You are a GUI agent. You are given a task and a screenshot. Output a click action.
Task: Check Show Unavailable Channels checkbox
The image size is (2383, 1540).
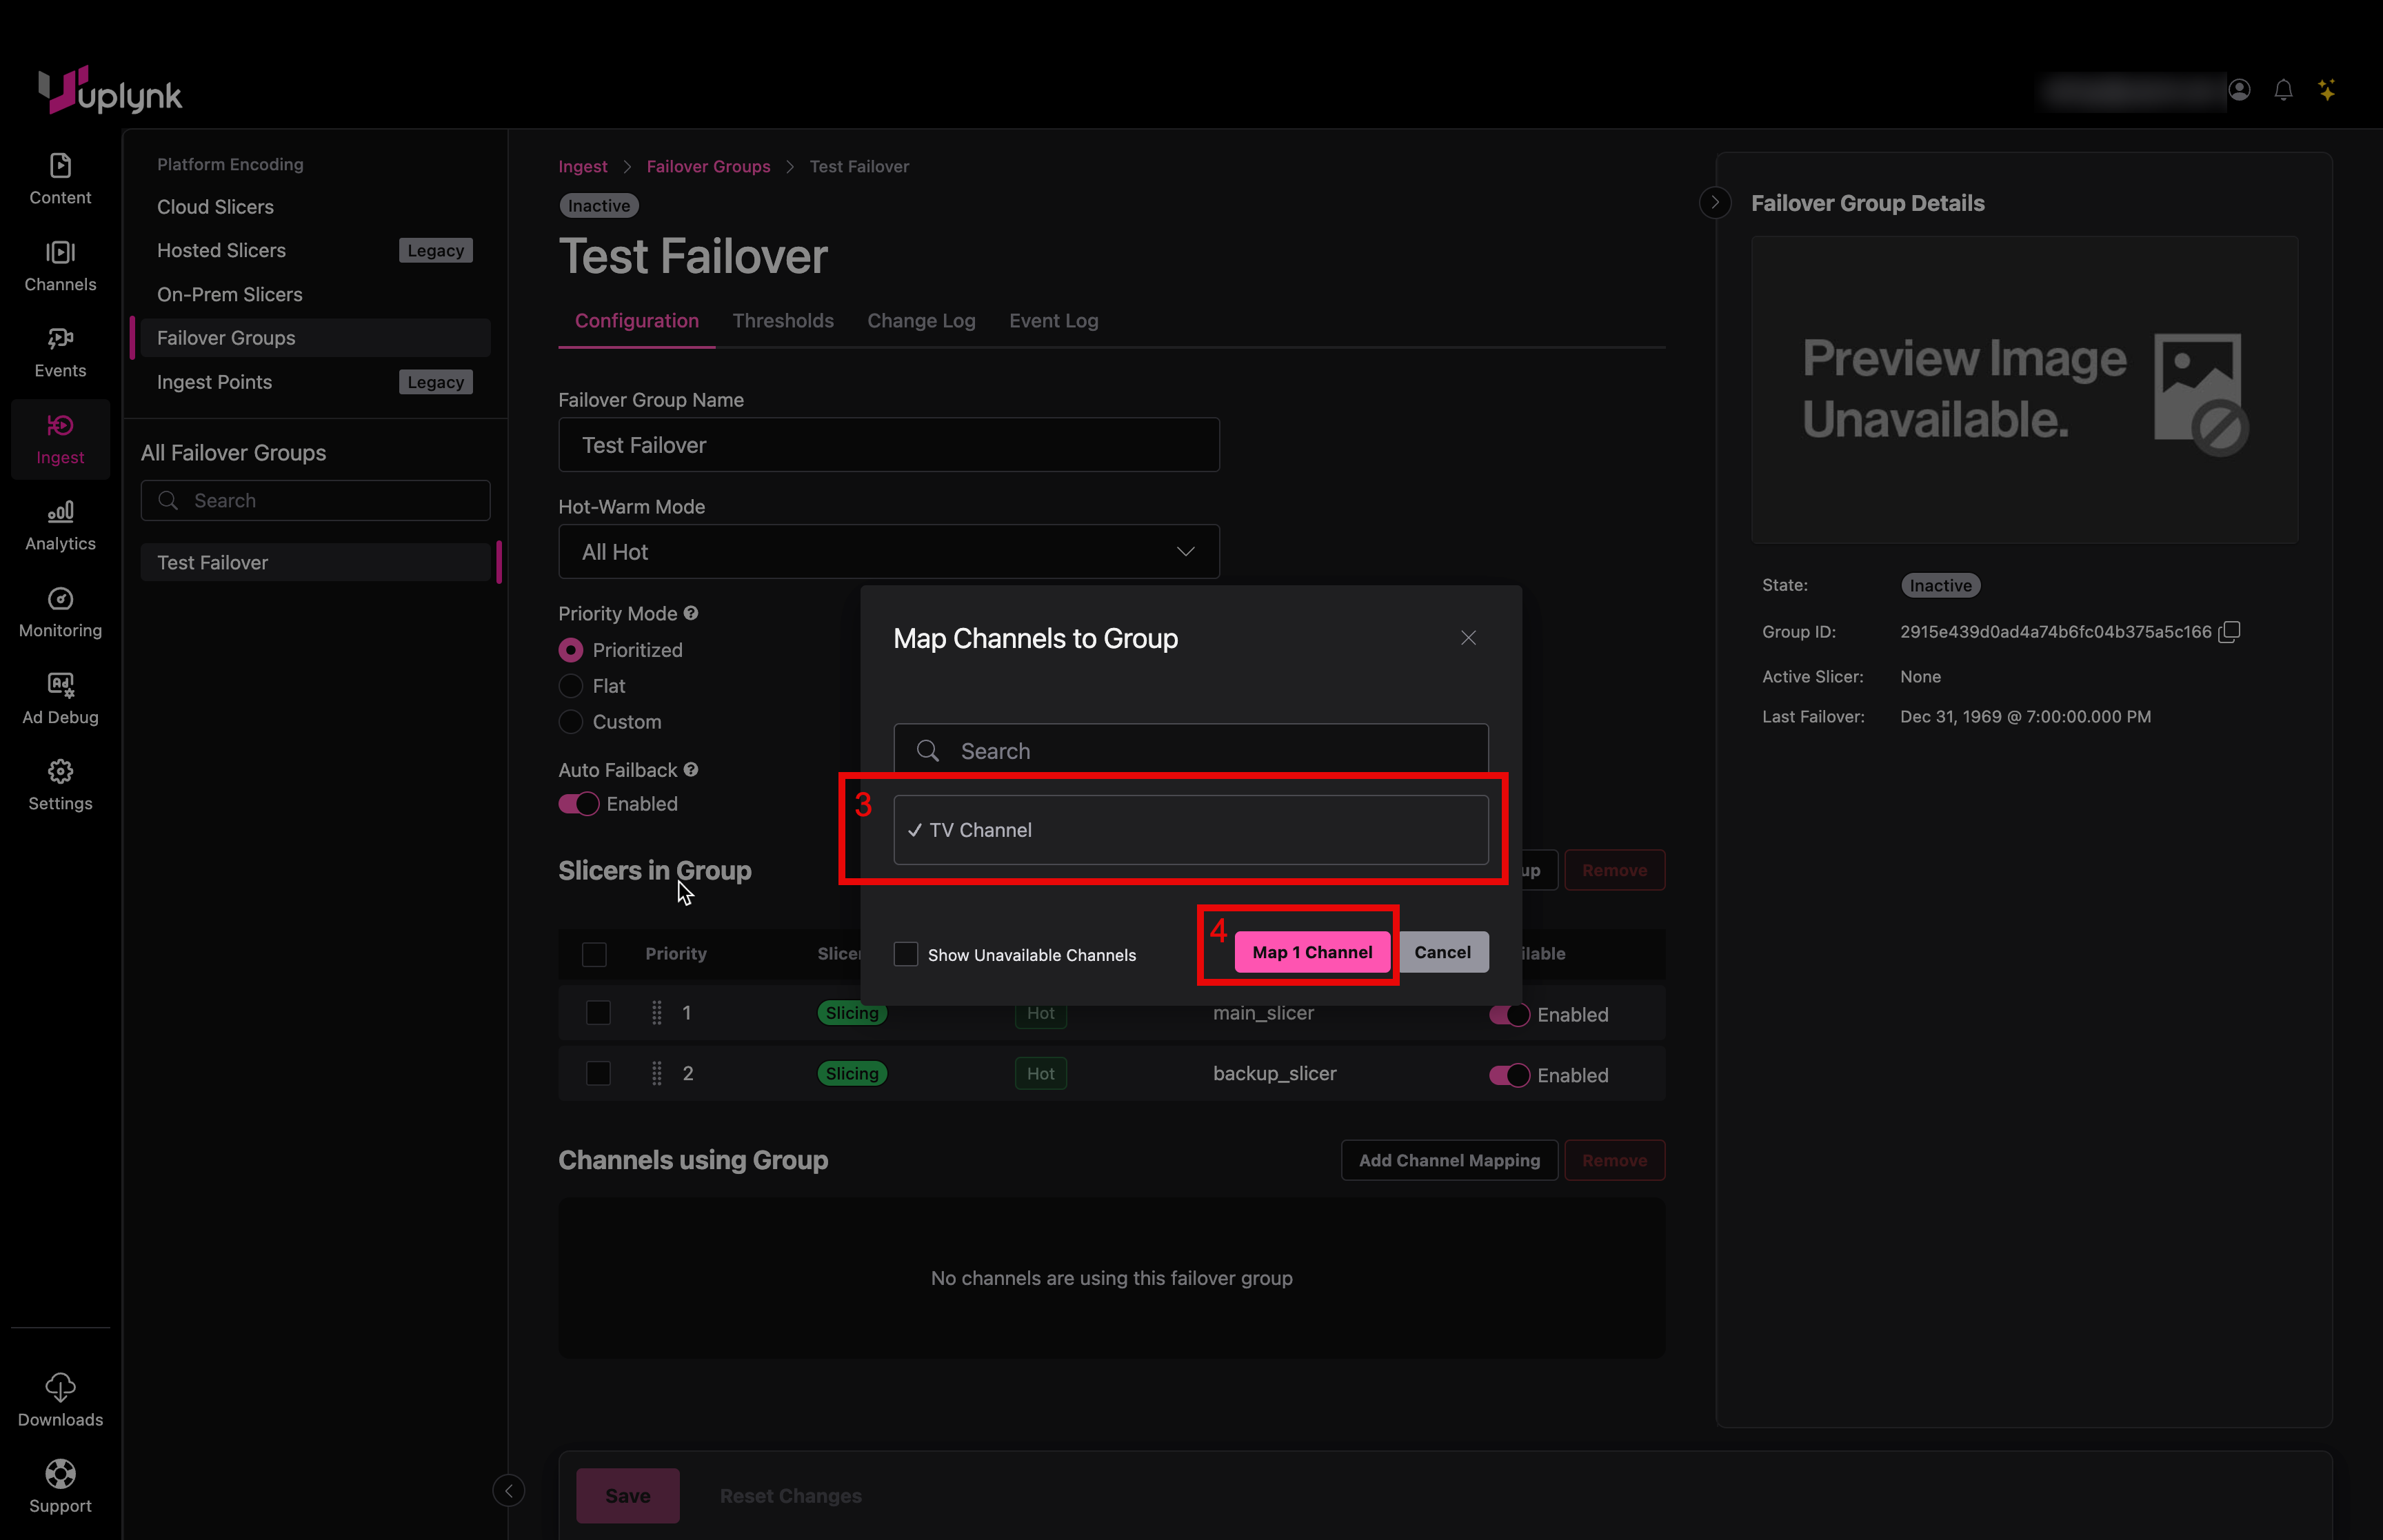click(906, 954)
